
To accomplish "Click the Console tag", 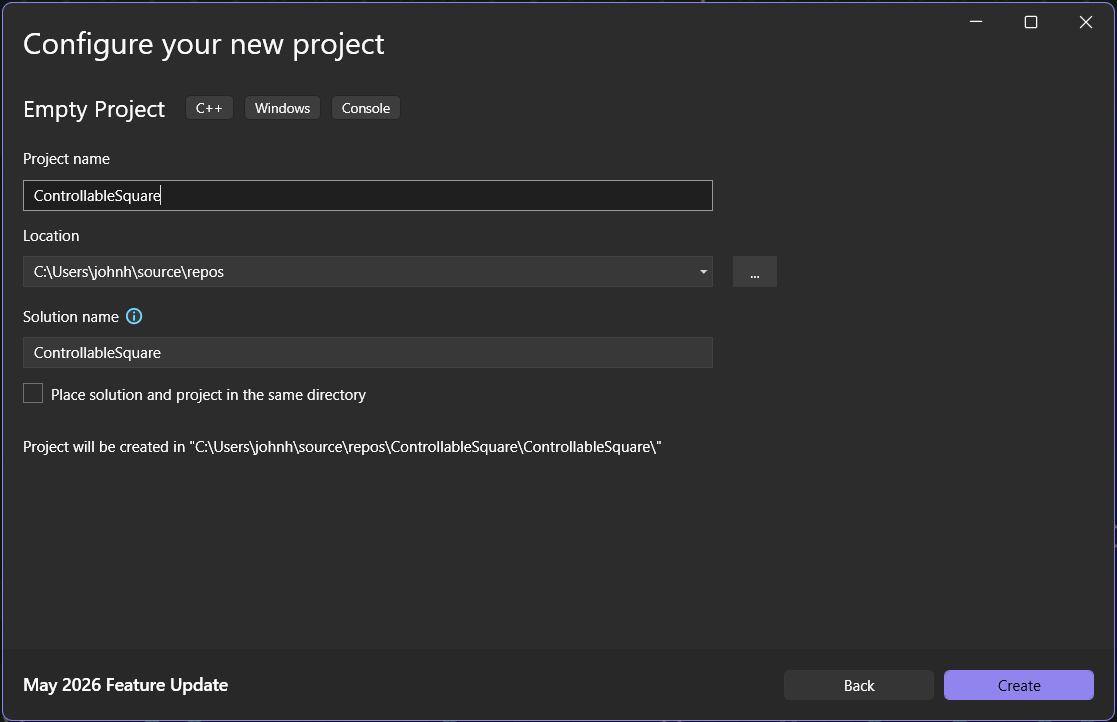I will 365,108.
